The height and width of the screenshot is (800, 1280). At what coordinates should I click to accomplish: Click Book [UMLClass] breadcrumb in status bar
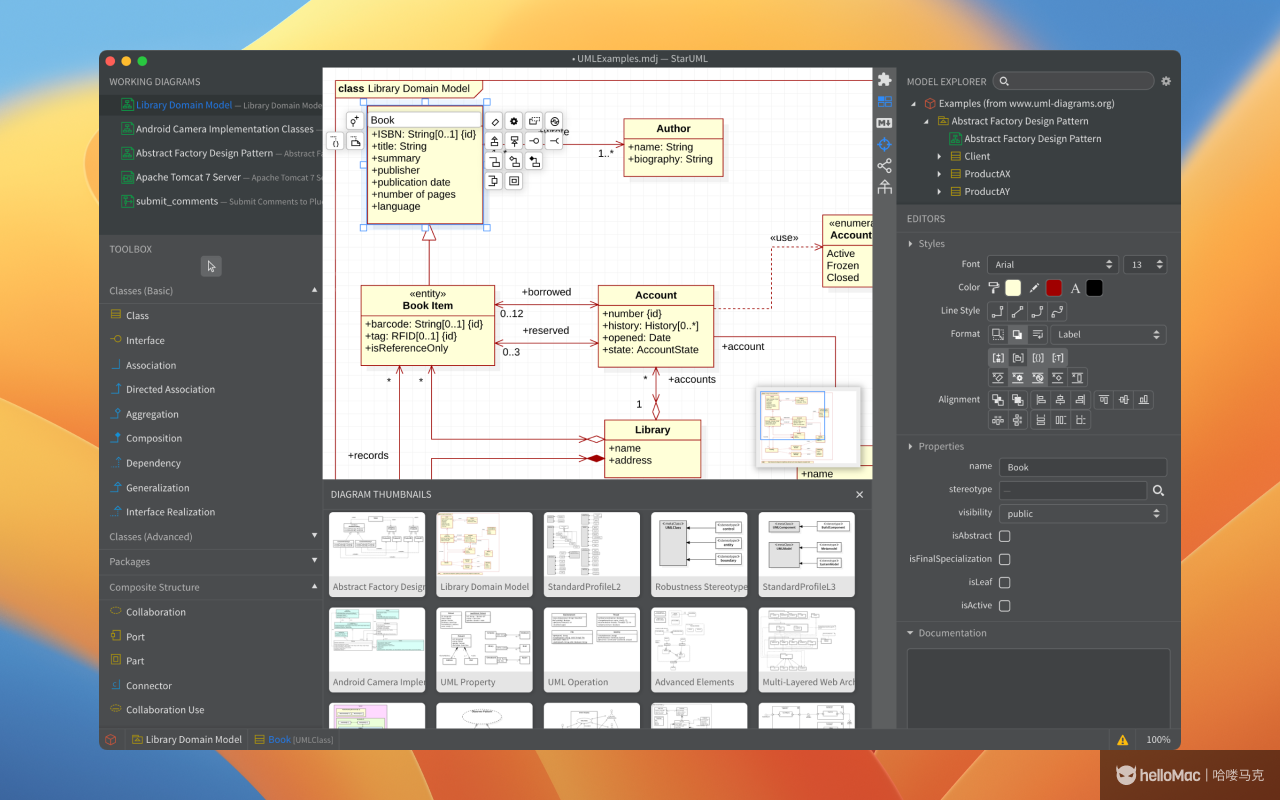pyautogui.click(x=294, y=740)
